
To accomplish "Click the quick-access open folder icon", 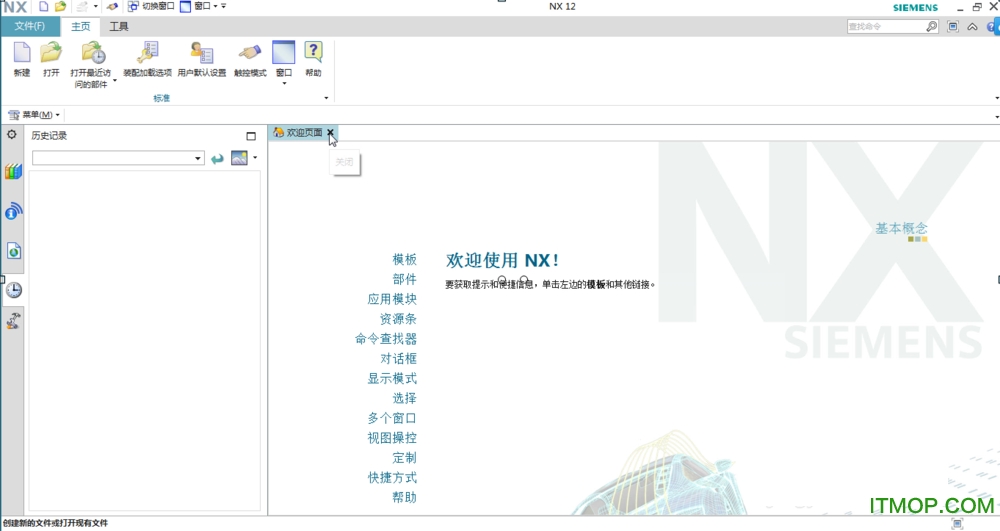I will [60, 6].
